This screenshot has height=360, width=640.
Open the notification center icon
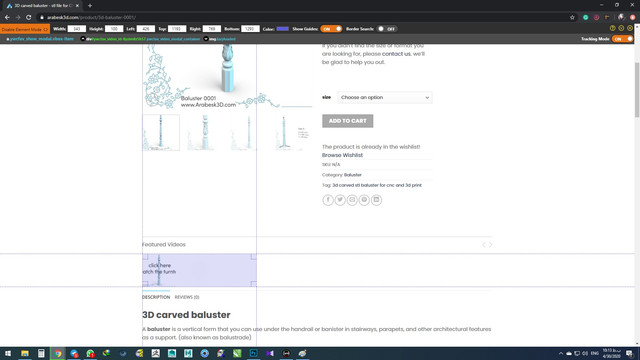630,353
